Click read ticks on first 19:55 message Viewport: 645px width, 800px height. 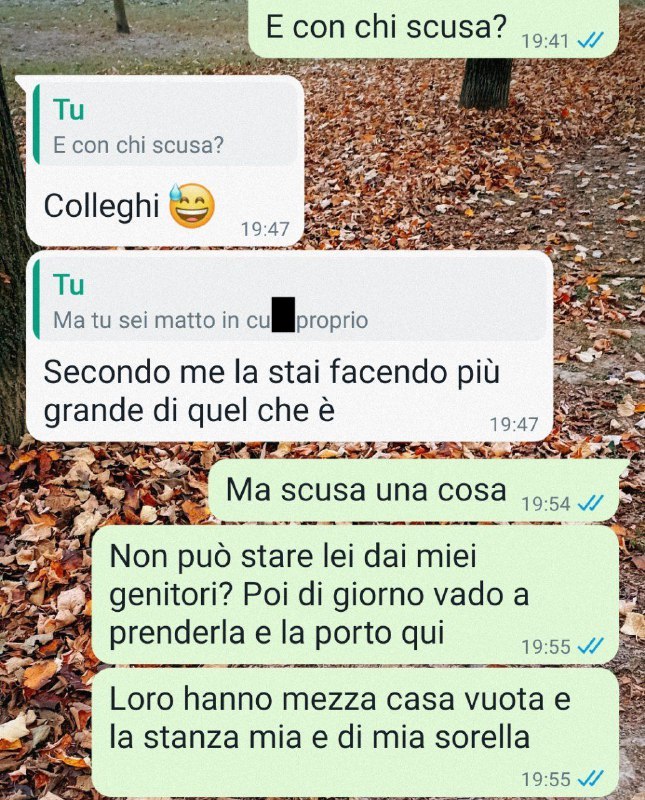[x=591, y=646]
